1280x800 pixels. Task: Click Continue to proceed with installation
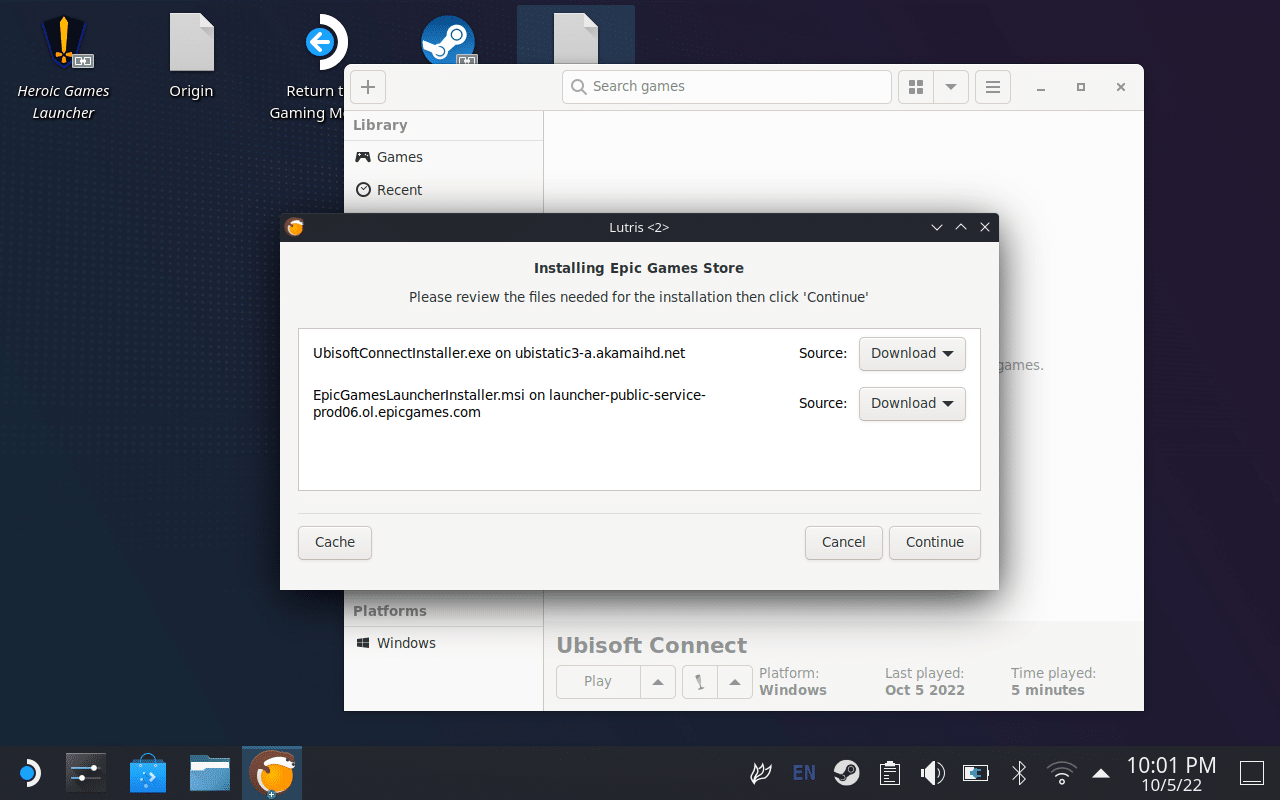tap(935, 542)
